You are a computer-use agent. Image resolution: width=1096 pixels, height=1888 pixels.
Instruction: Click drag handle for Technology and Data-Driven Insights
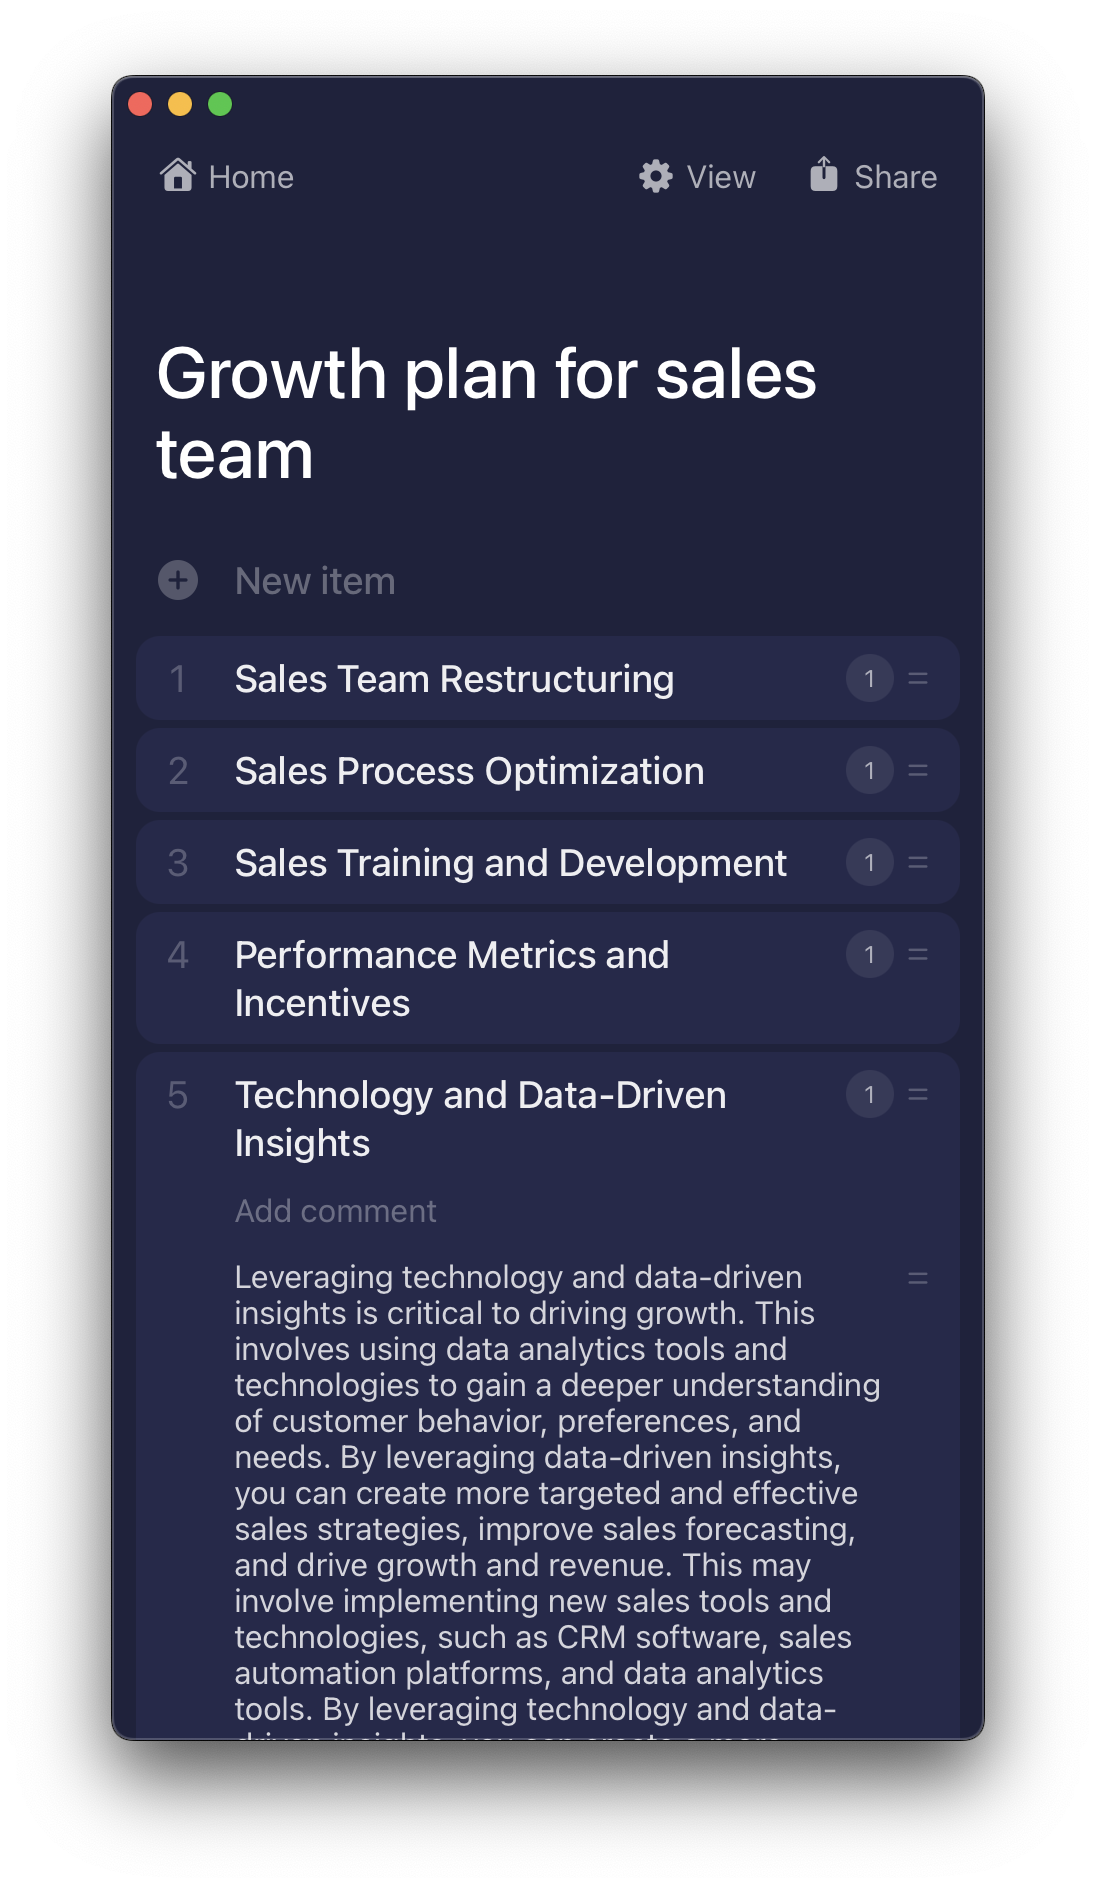pos(918,1095)
